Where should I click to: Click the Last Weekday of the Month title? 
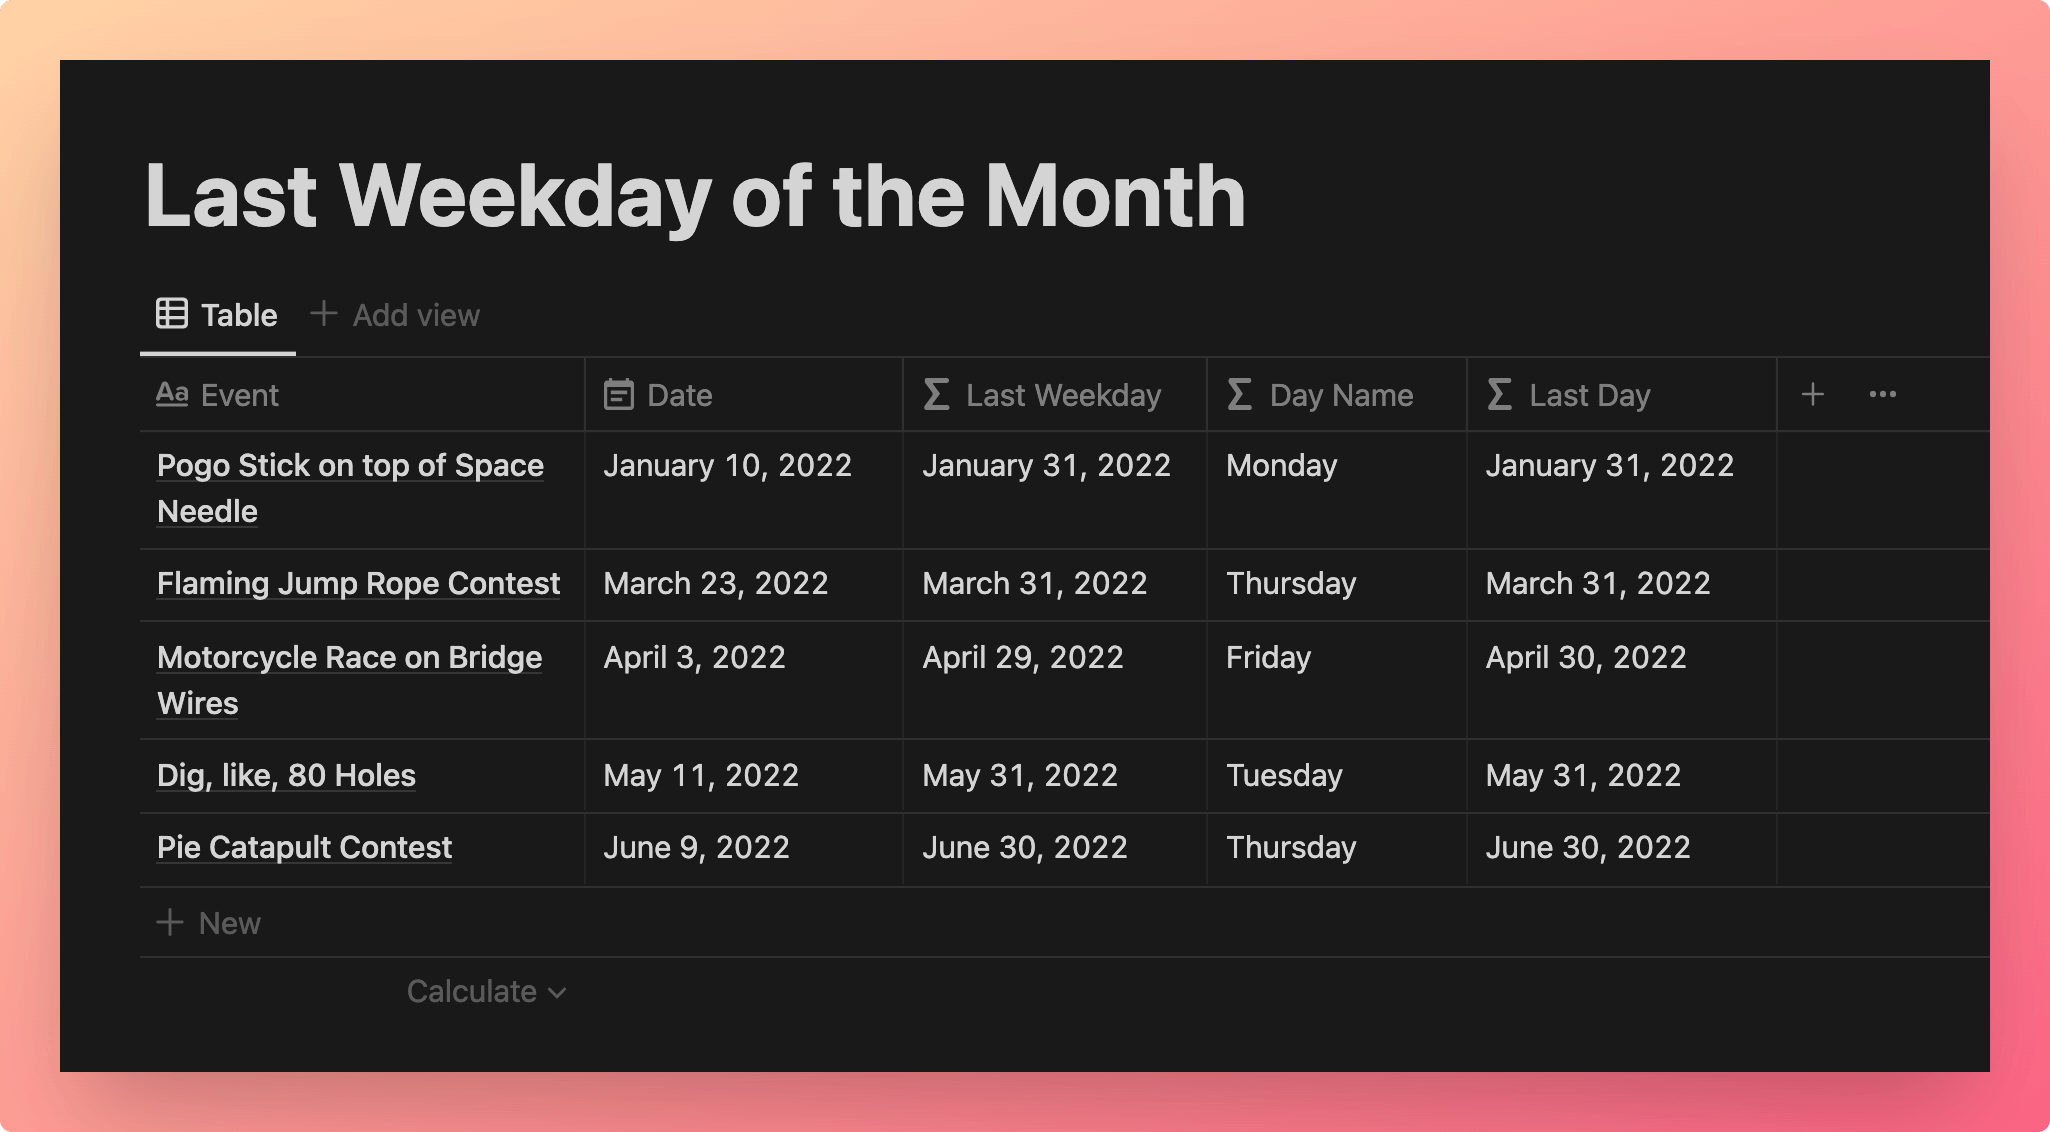tap(695, 195)
